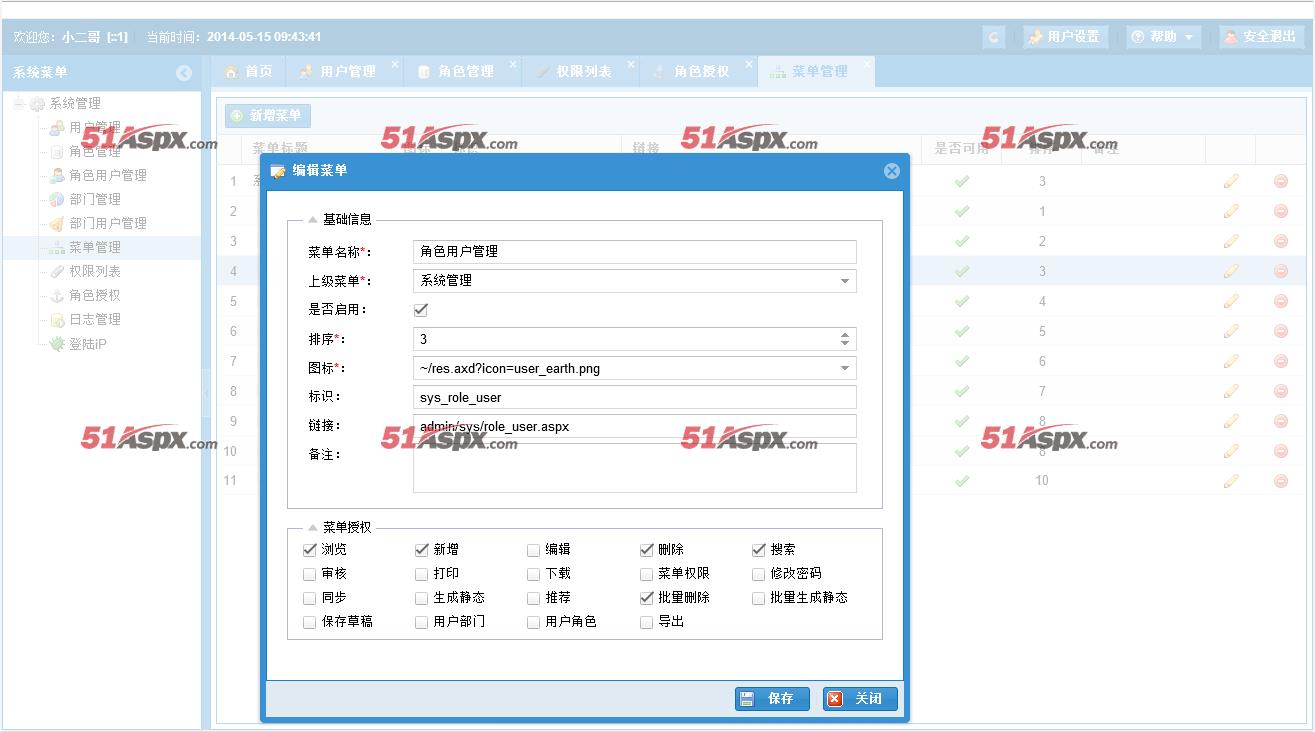Click into the 菜单名称 text field
This screenshot has height=732, width=1315.
[634, 252]
